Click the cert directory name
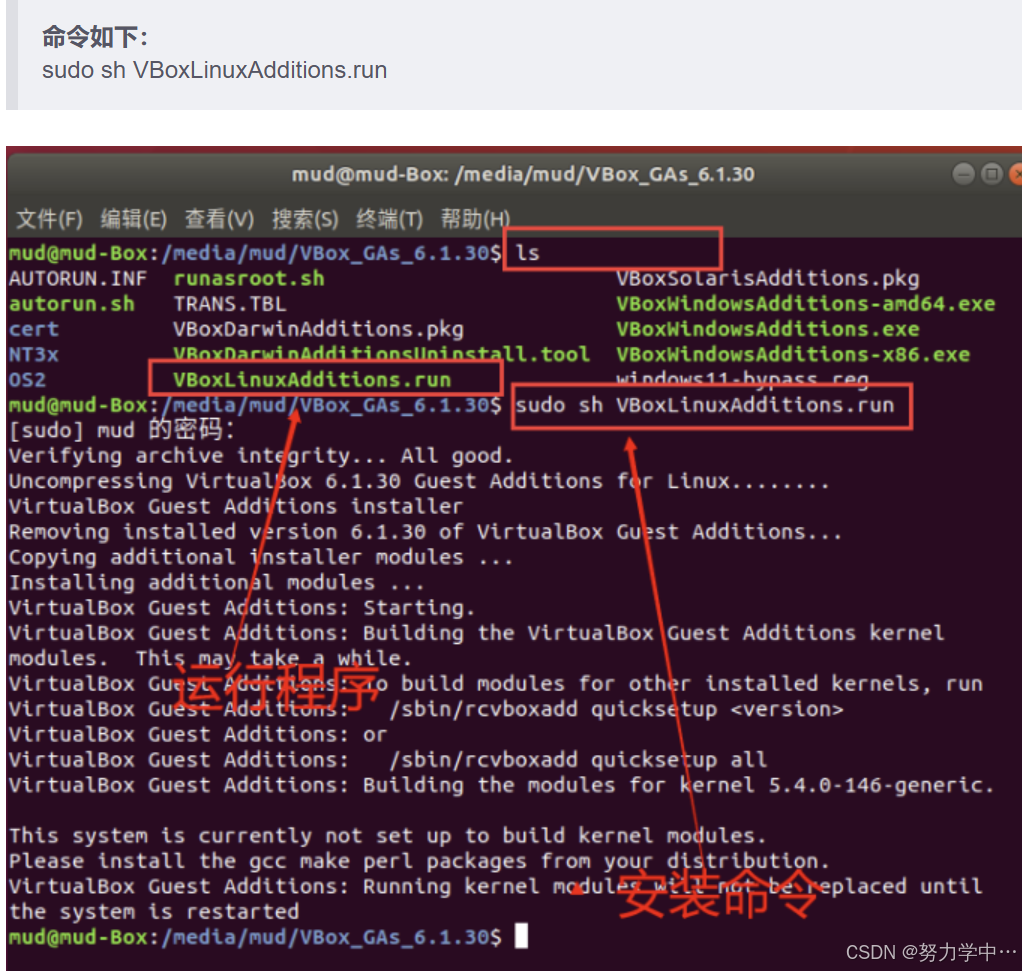 [x=34, y=329]
